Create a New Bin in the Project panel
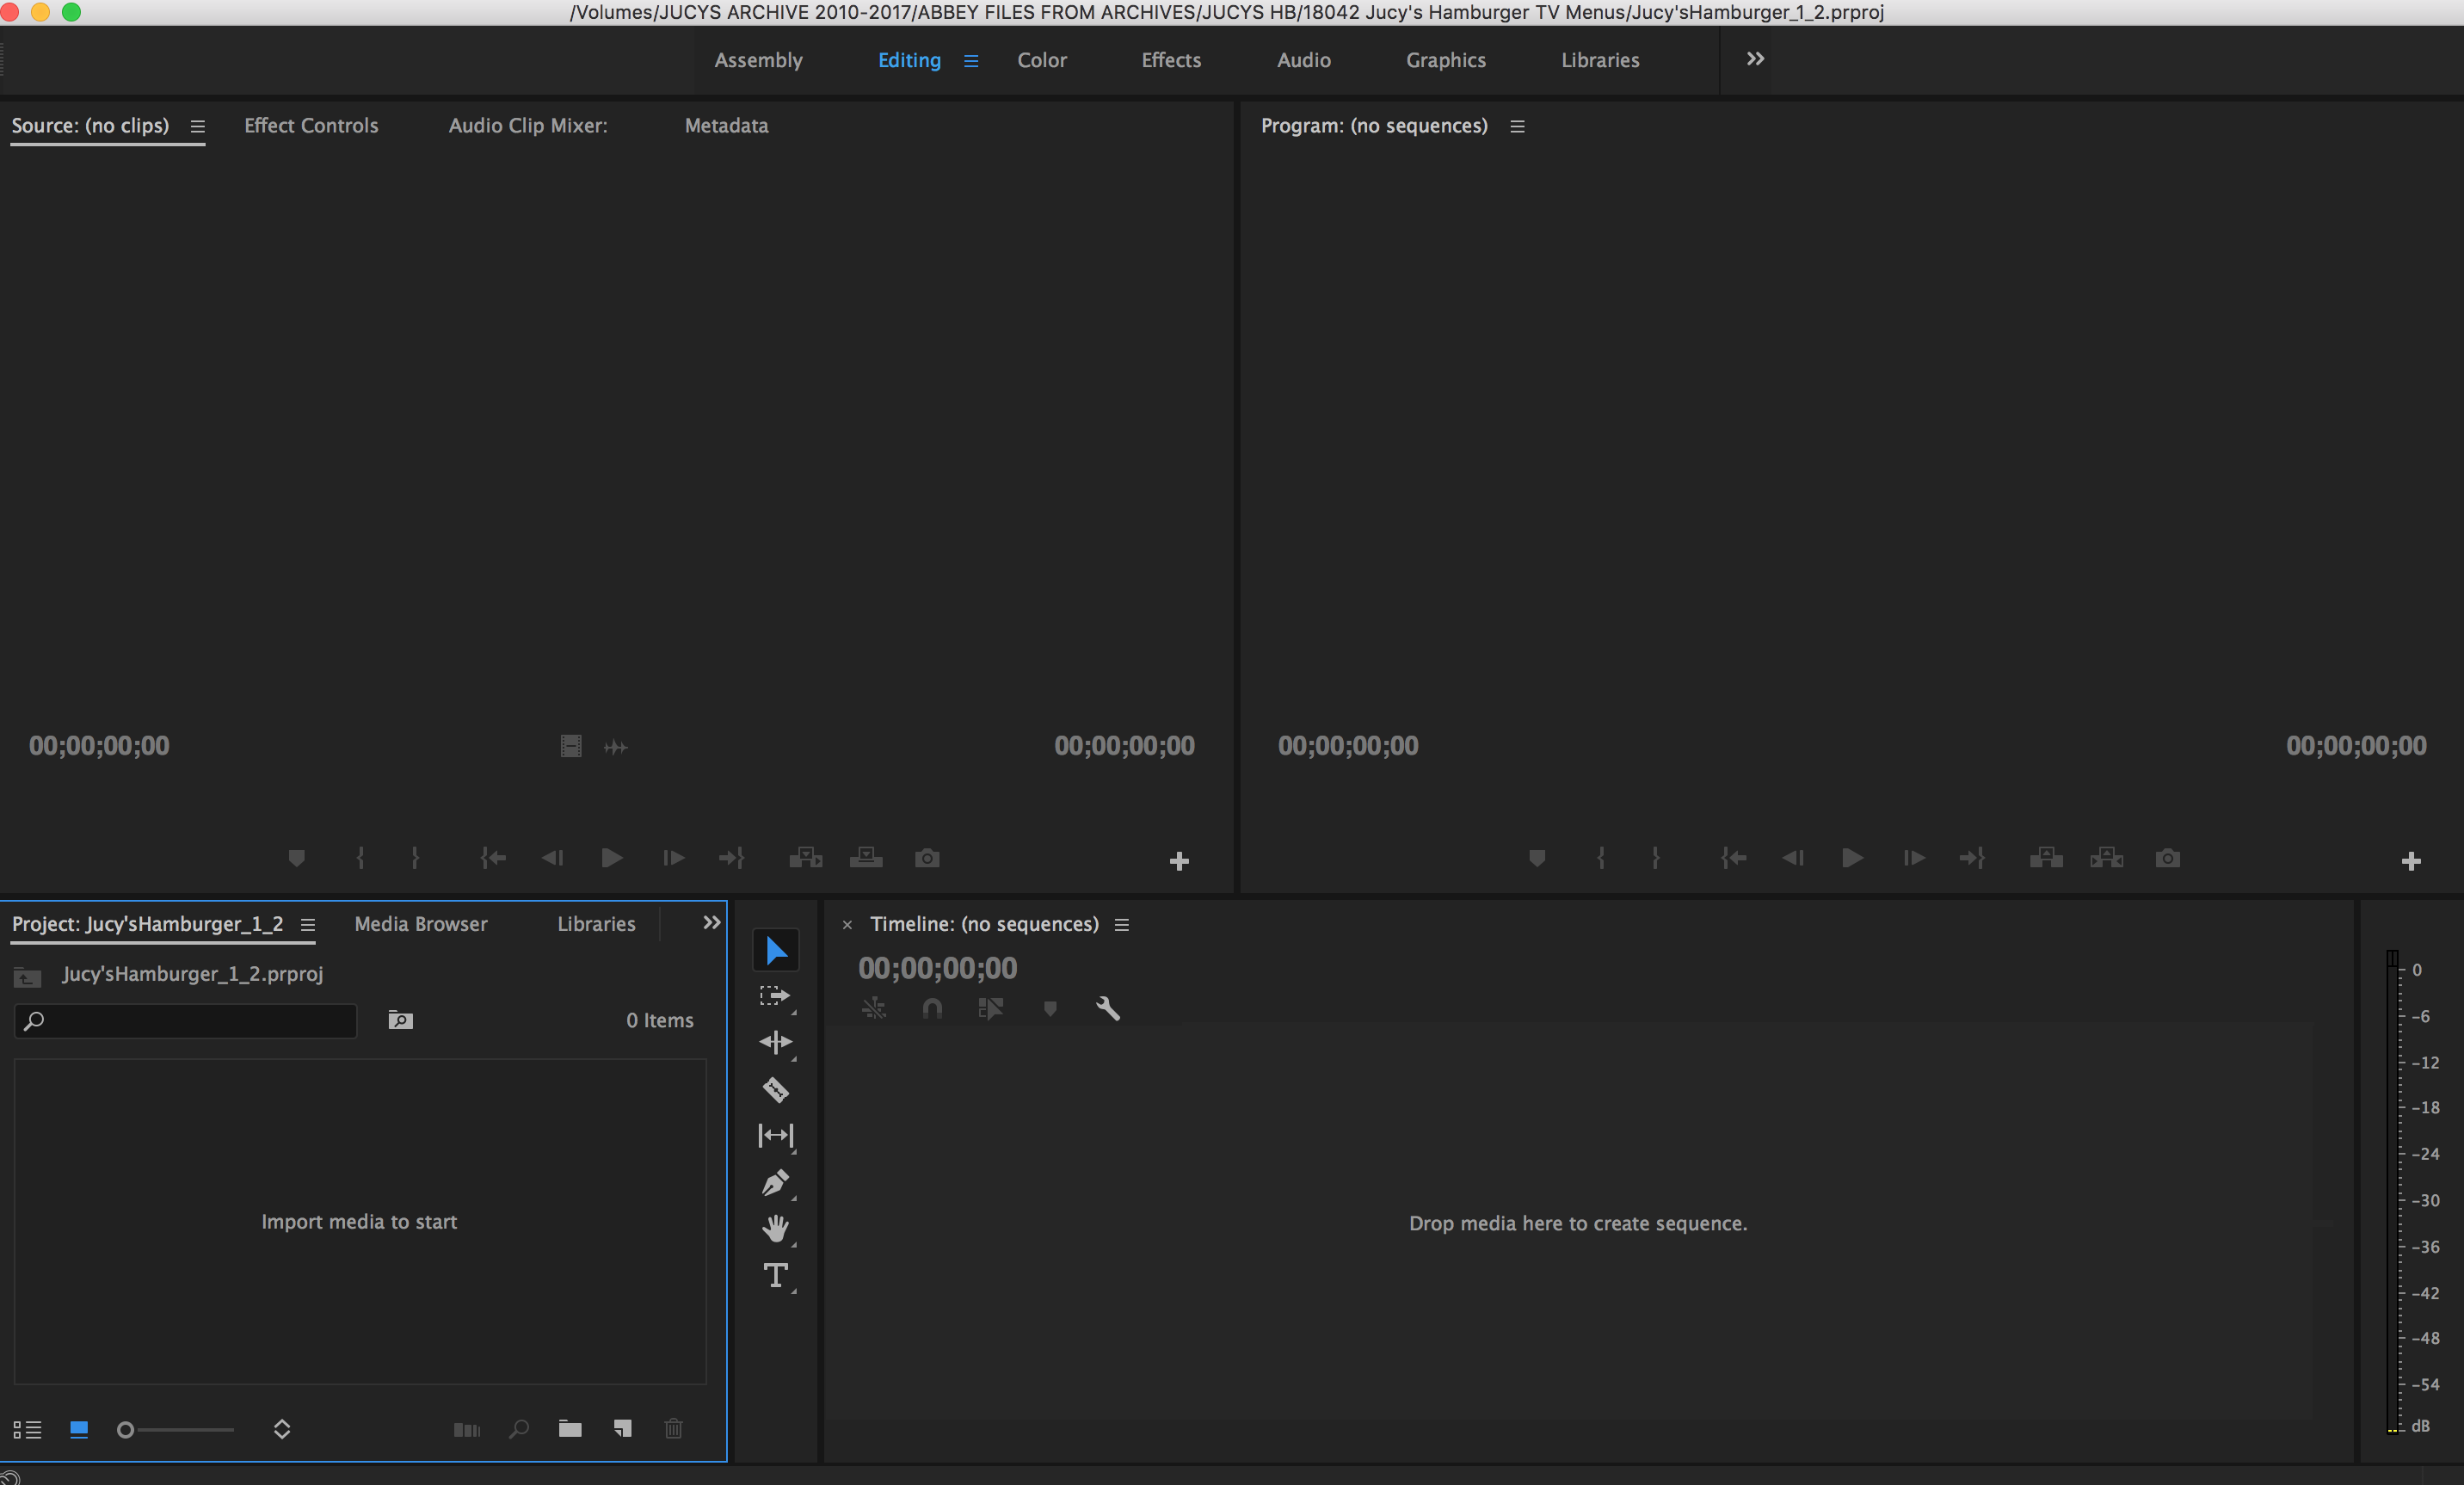Viewport: 2464px width, 1485px height. 571,1429
